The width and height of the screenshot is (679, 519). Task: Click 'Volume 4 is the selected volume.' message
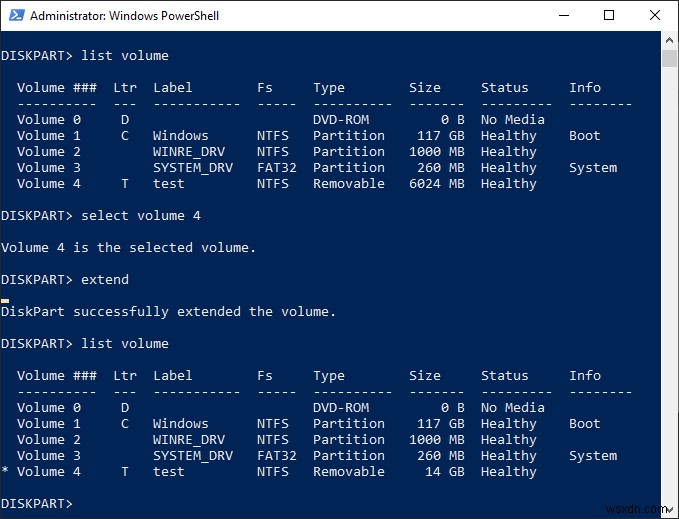click(x=129, y=248)
